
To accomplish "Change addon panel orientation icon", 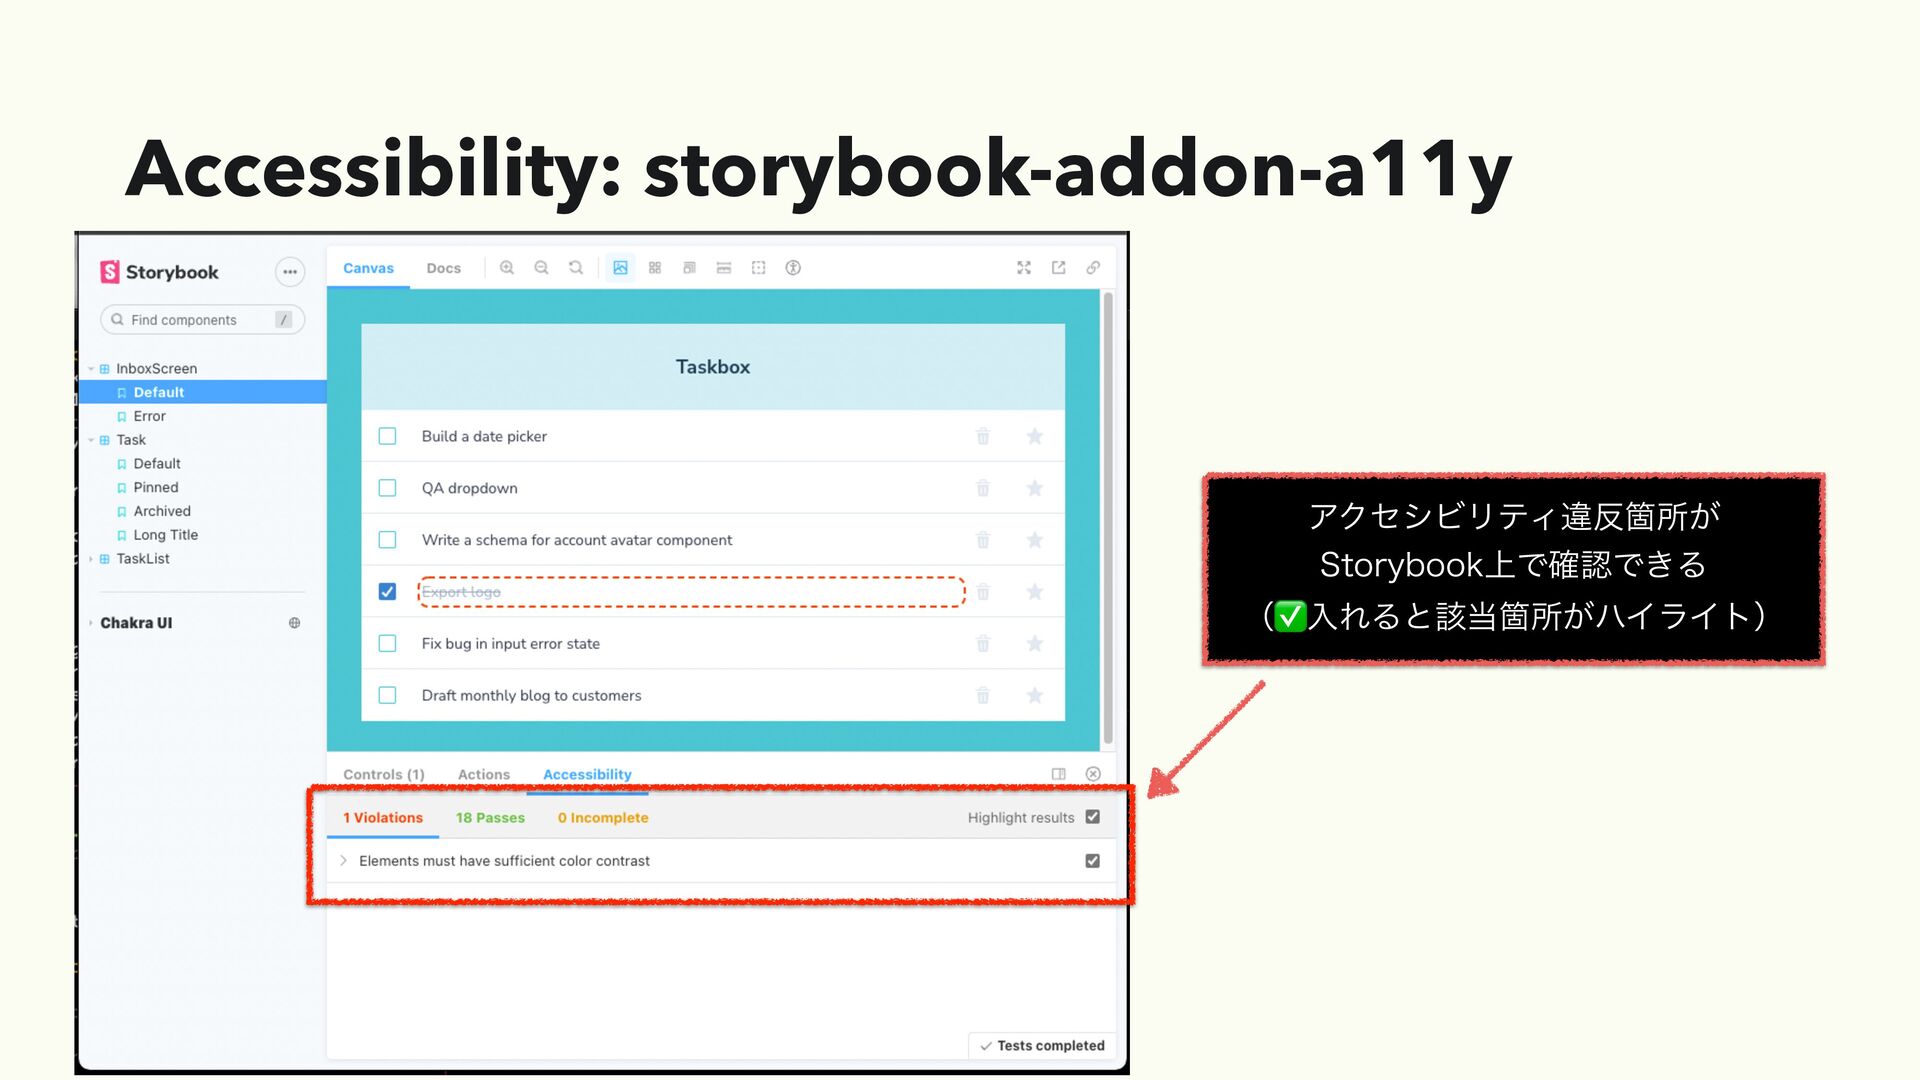I will [1059, 774].
